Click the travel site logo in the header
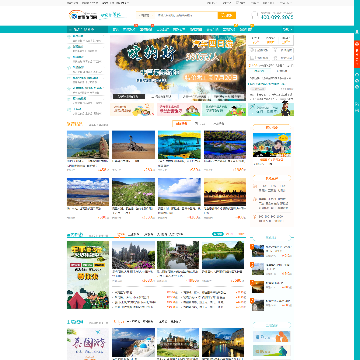Viewport: 360px width, 360px height. (x=83, y=15)
